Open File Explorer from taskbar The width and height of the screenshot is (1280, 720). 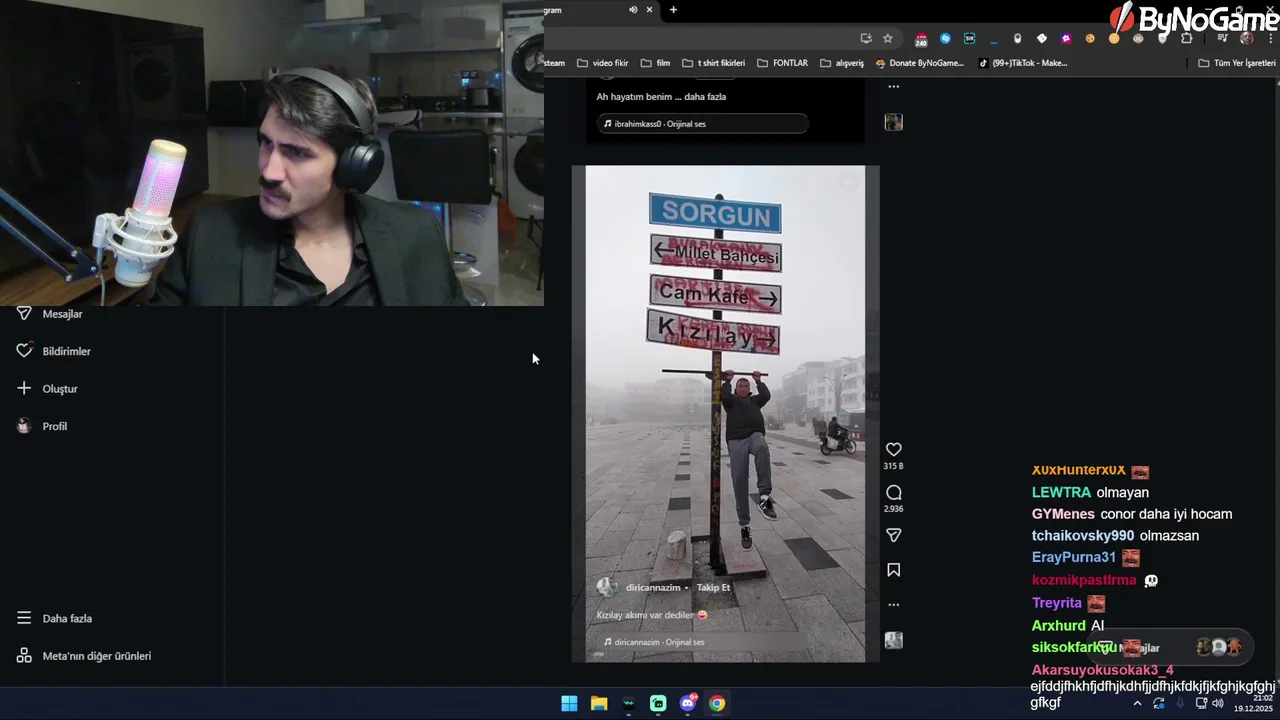[599, 703]
